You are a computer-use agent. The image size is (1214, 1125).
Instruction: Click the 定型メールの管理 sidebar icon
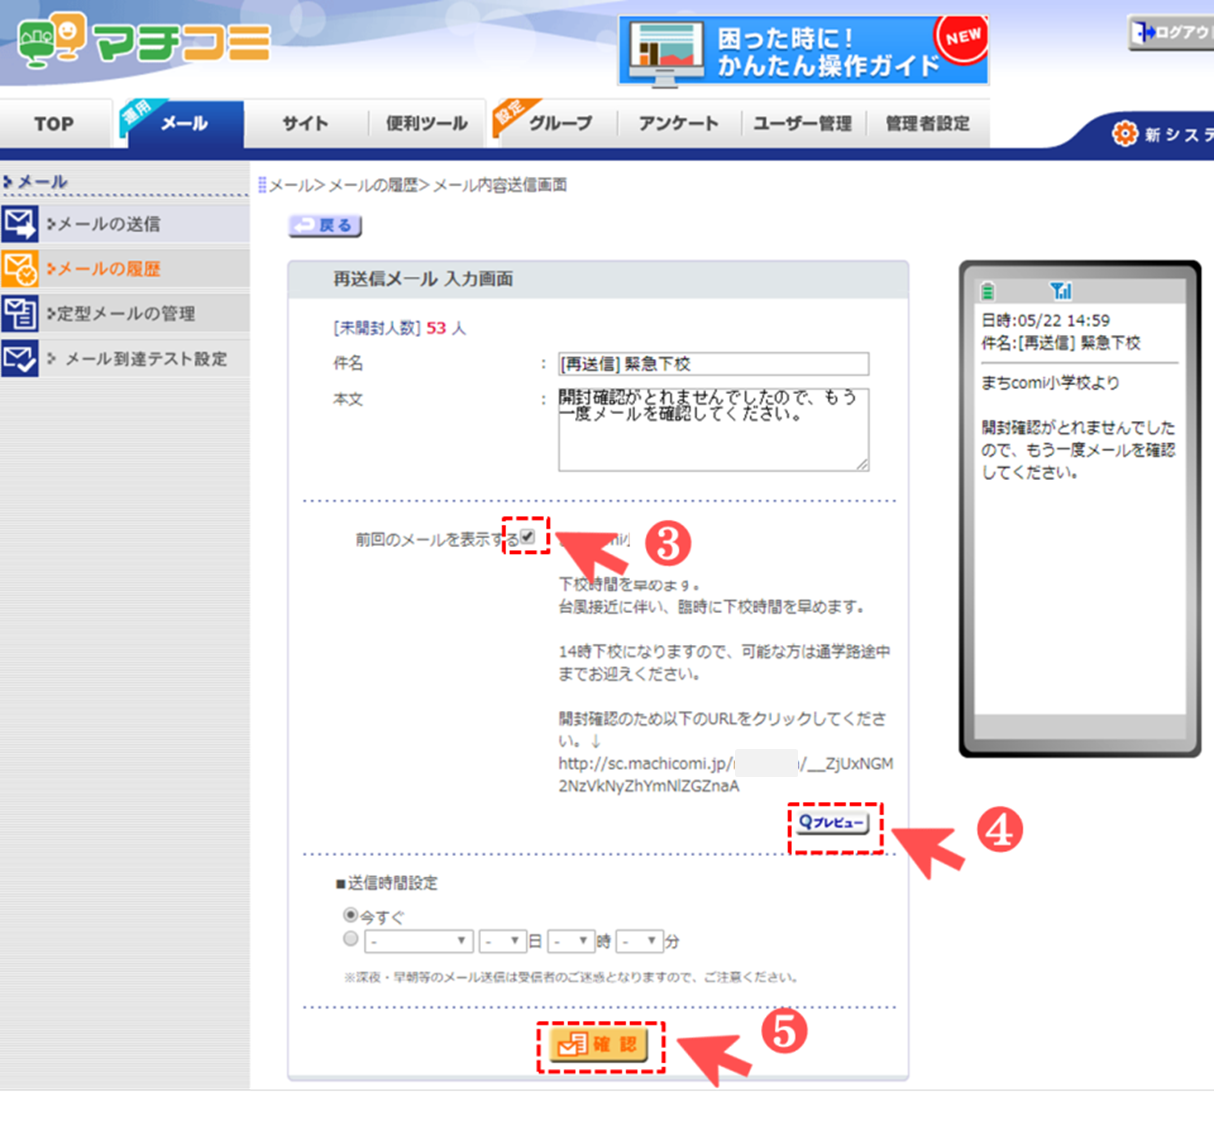point(20,314)
